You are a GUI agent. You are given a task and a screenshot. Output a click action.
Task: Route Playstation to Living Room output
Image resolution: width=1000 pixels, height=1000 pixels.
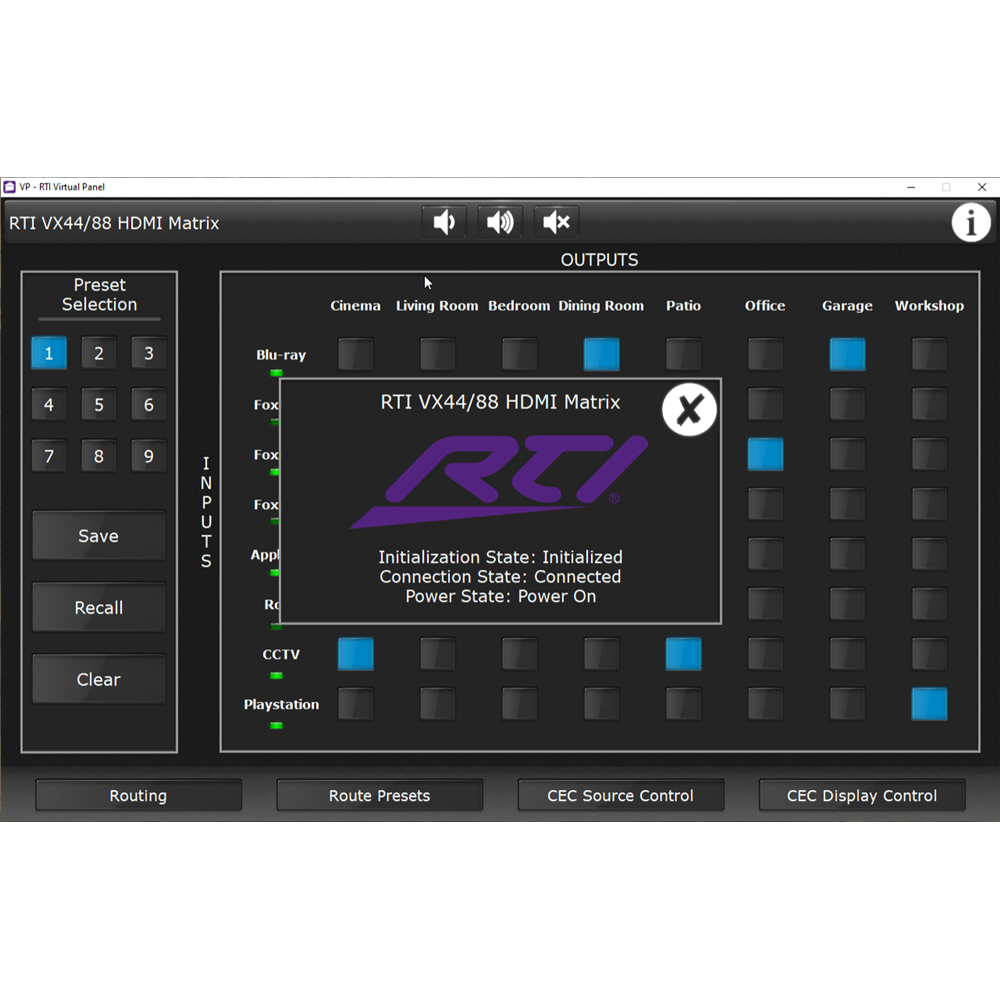[x=437, y=704]
